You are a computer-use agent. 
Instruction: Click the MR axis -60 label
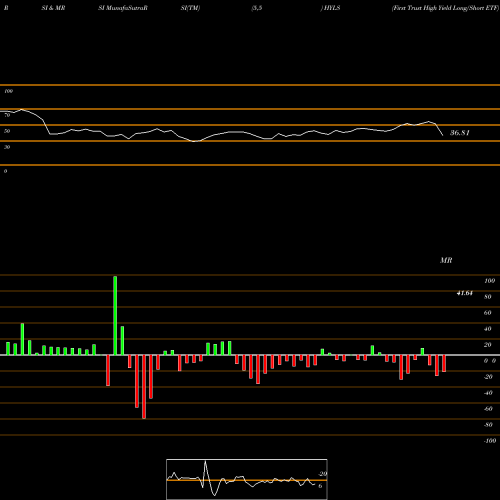coord(488,409)
